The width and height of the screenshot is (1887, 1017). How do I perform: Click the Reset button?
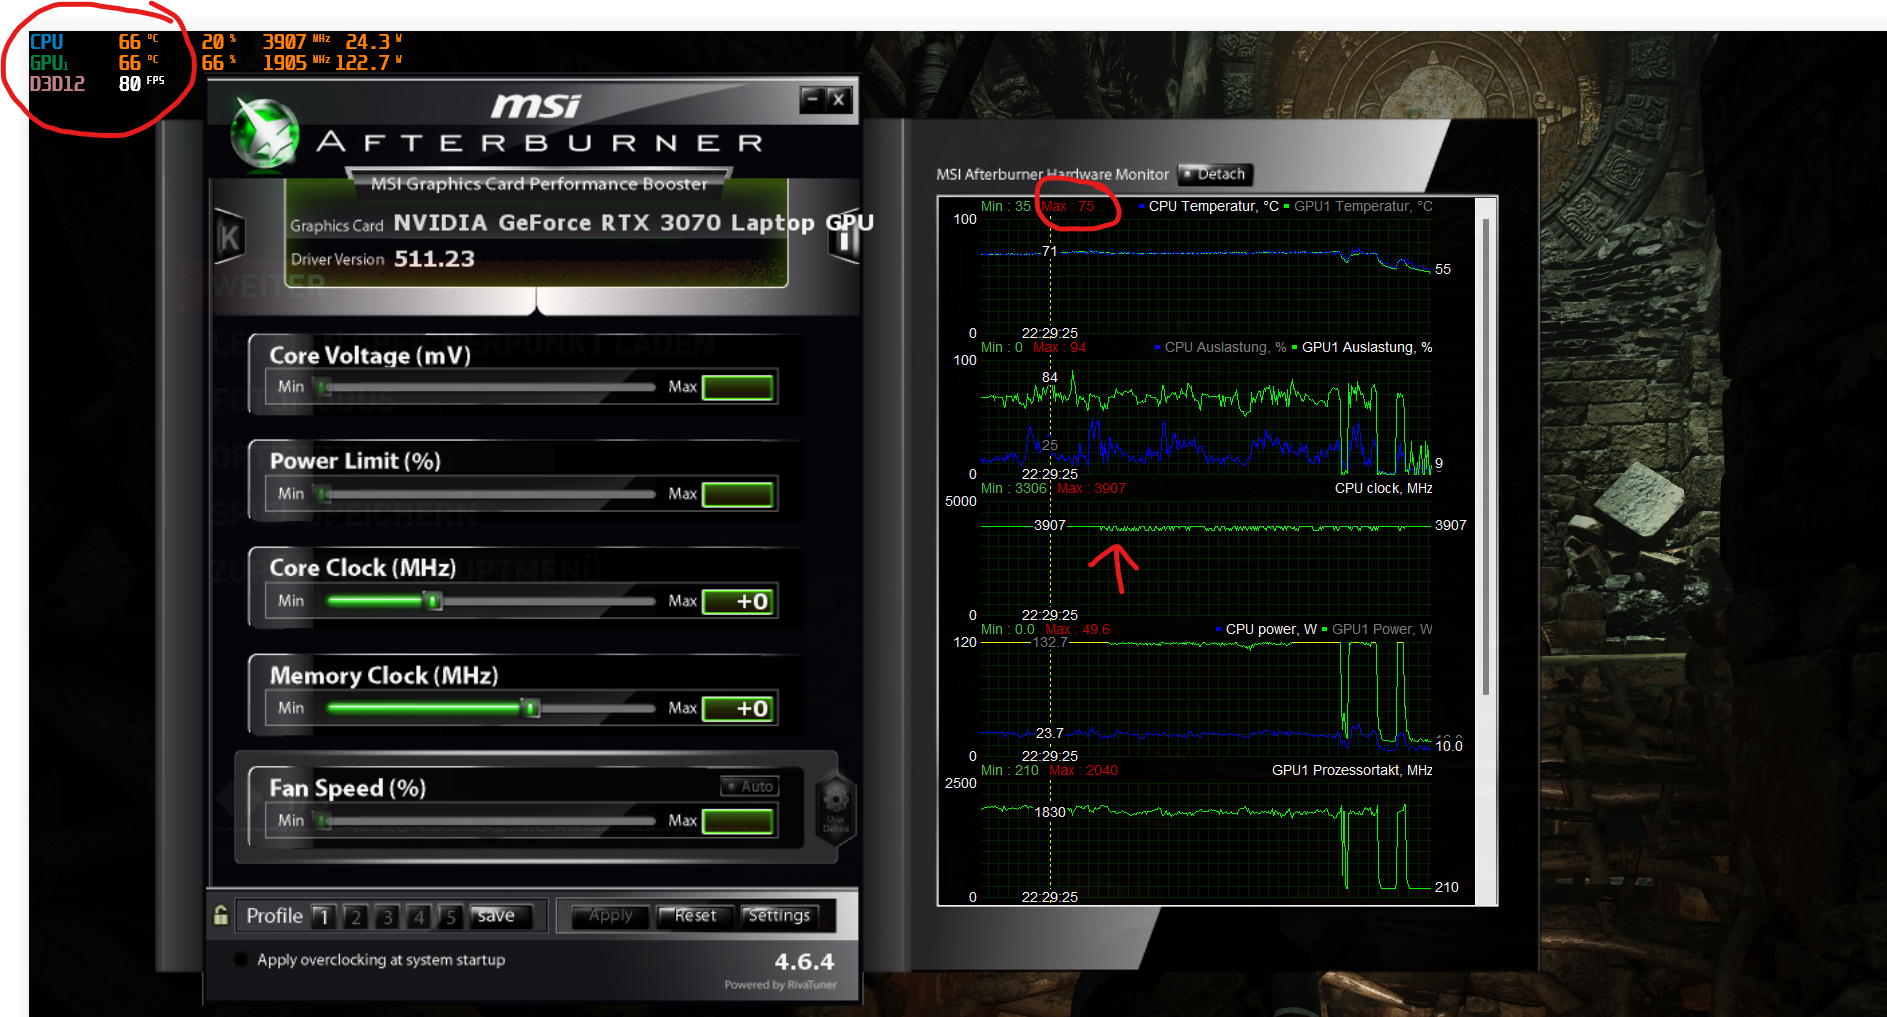click(x=695, y=916)
